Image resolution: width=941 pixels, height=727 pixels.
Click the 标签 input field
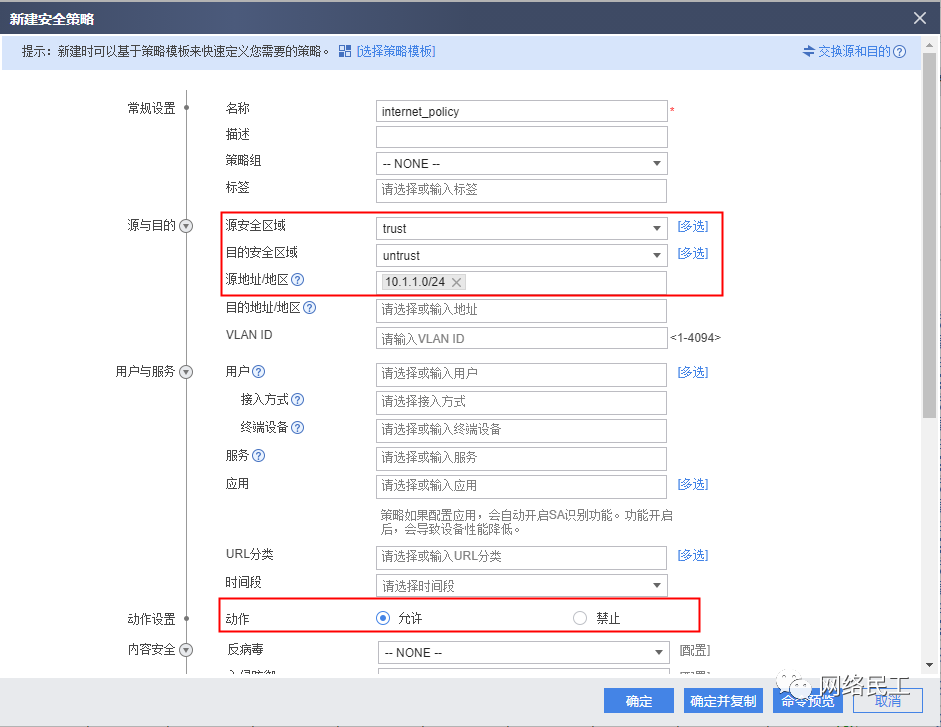522,190
